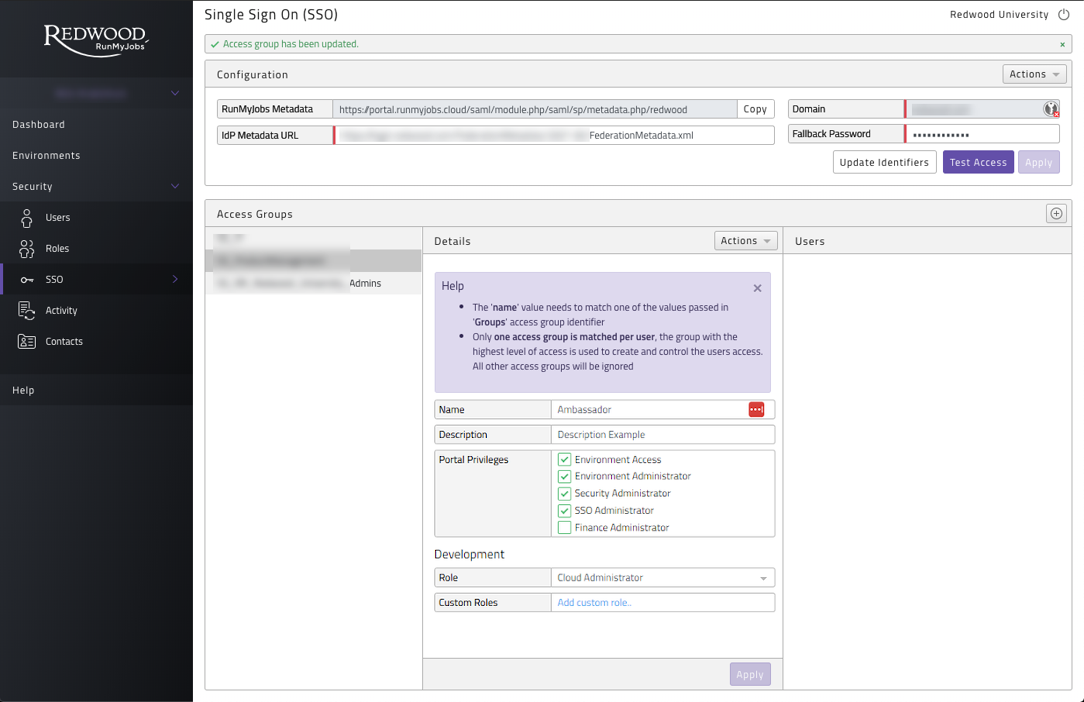Select the access group ending in Admins

313,283
